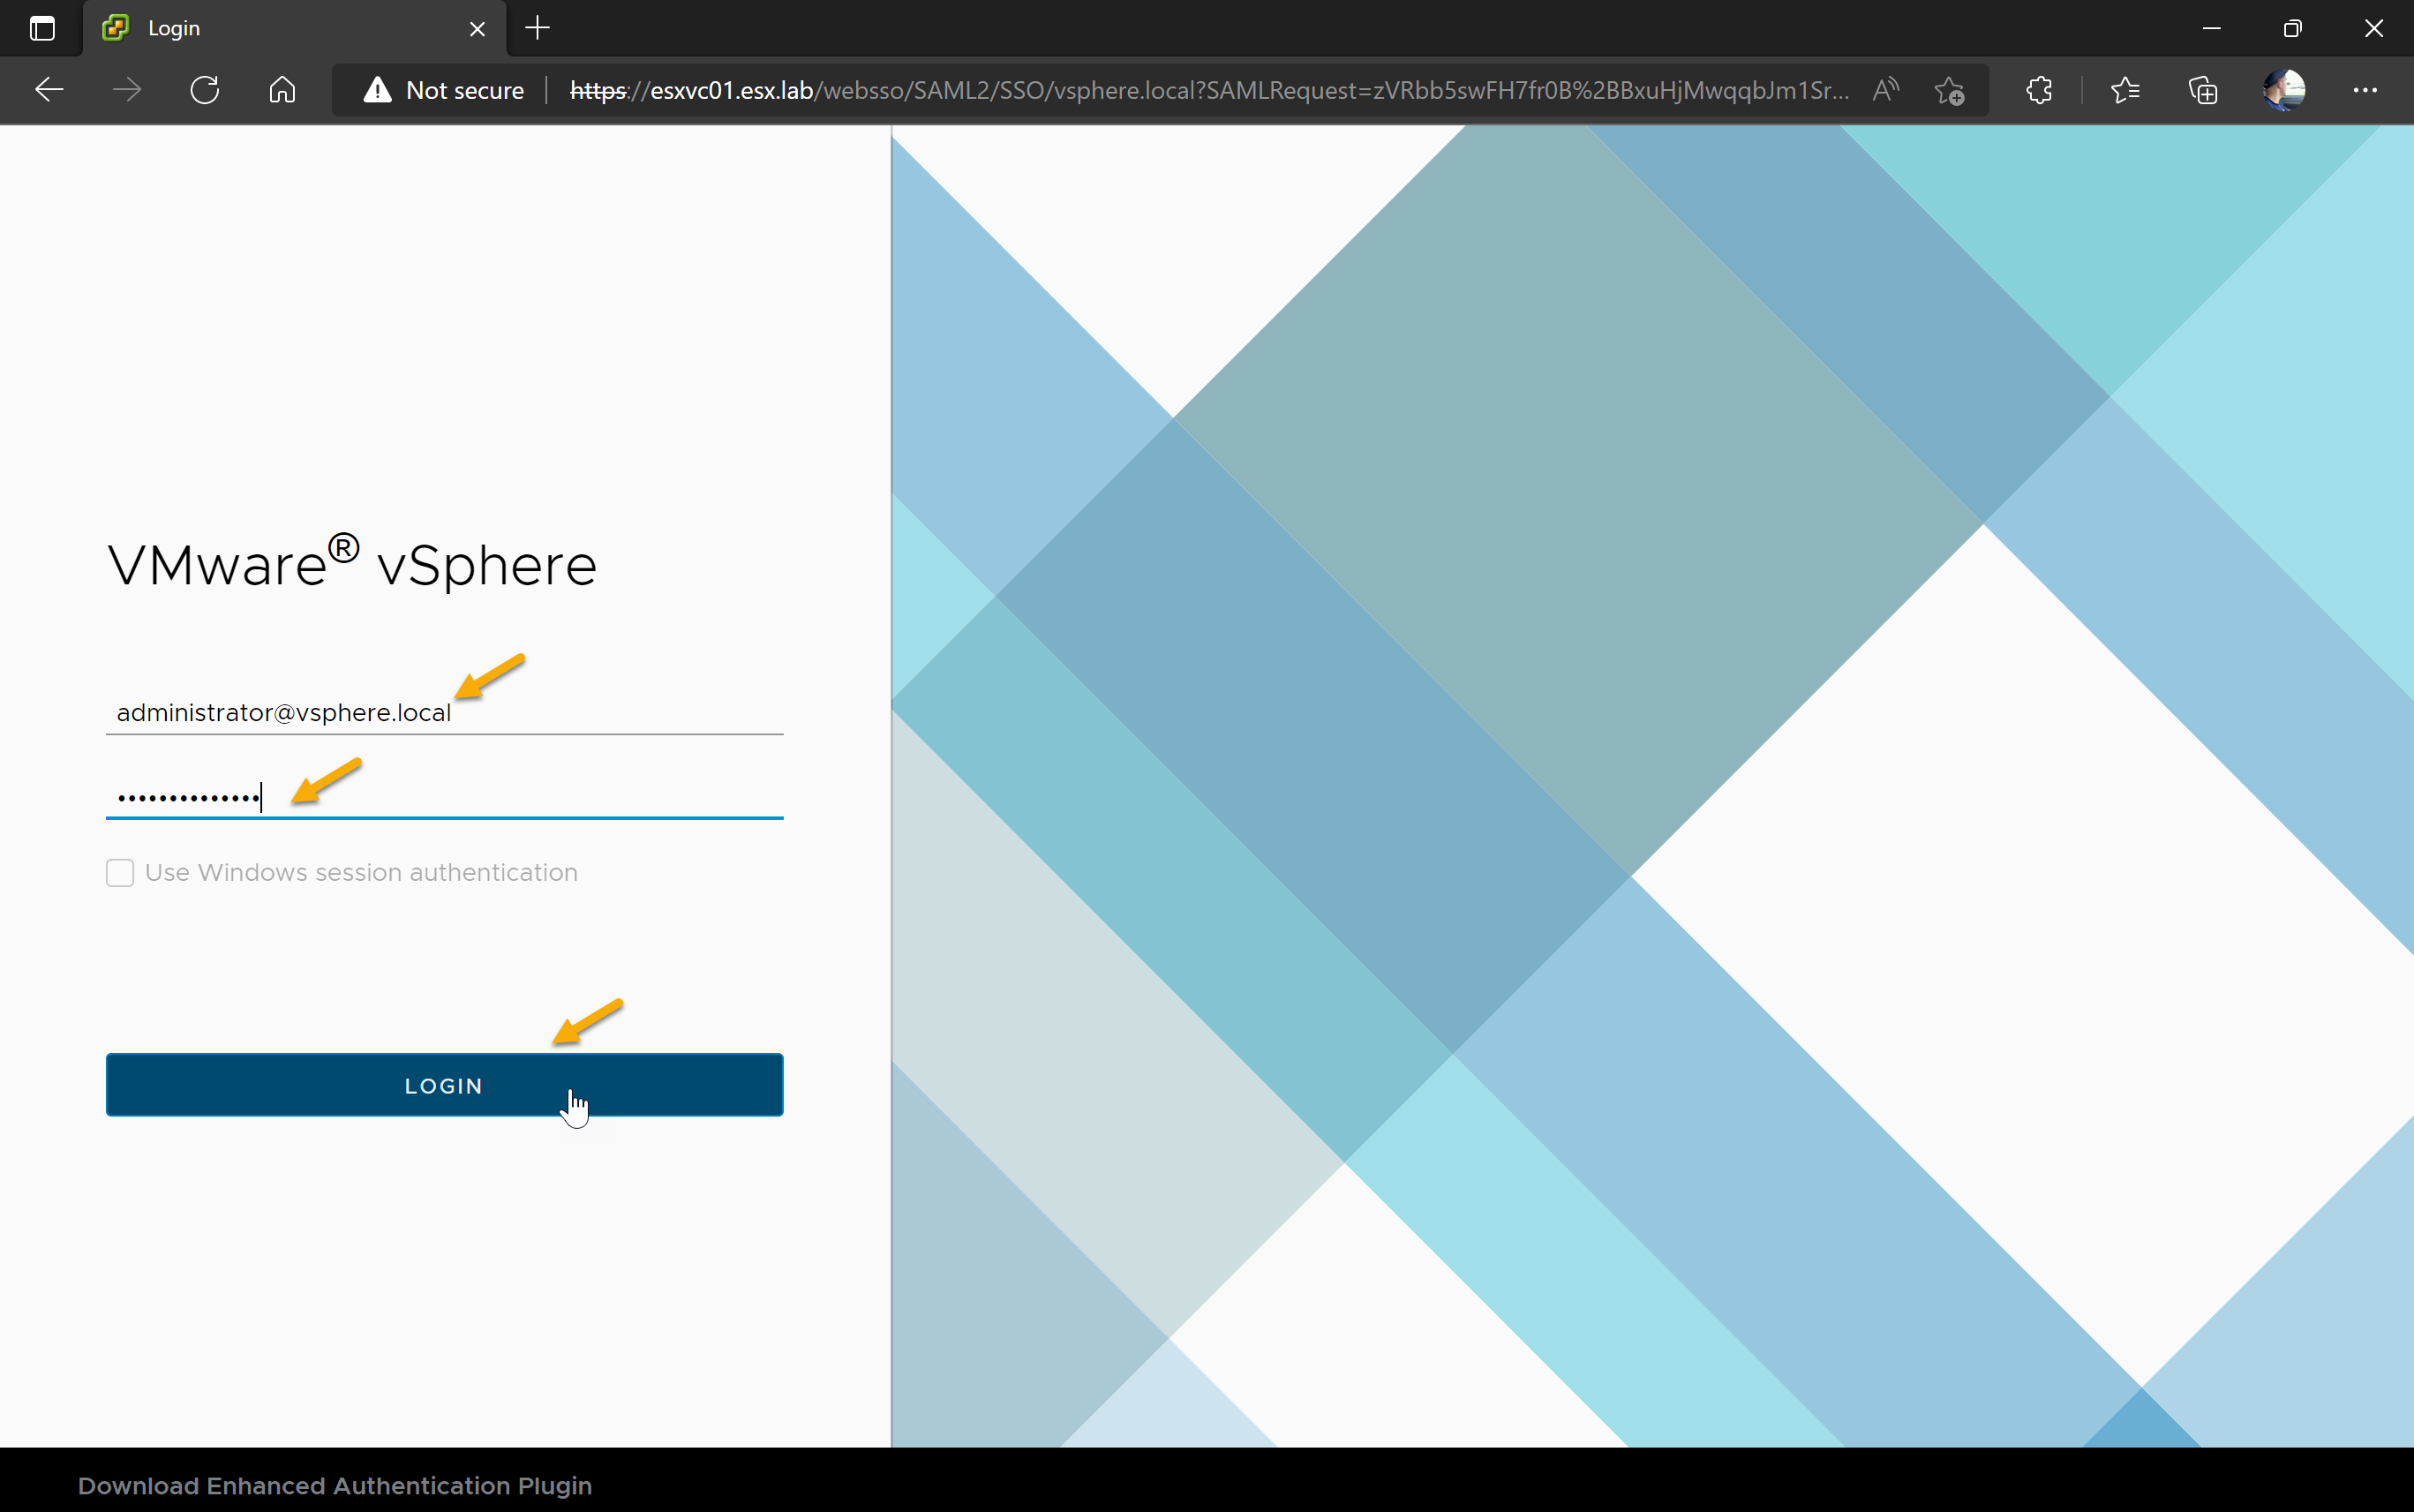
Task: Click the browser Forward arrow
Action: point(127,90)
